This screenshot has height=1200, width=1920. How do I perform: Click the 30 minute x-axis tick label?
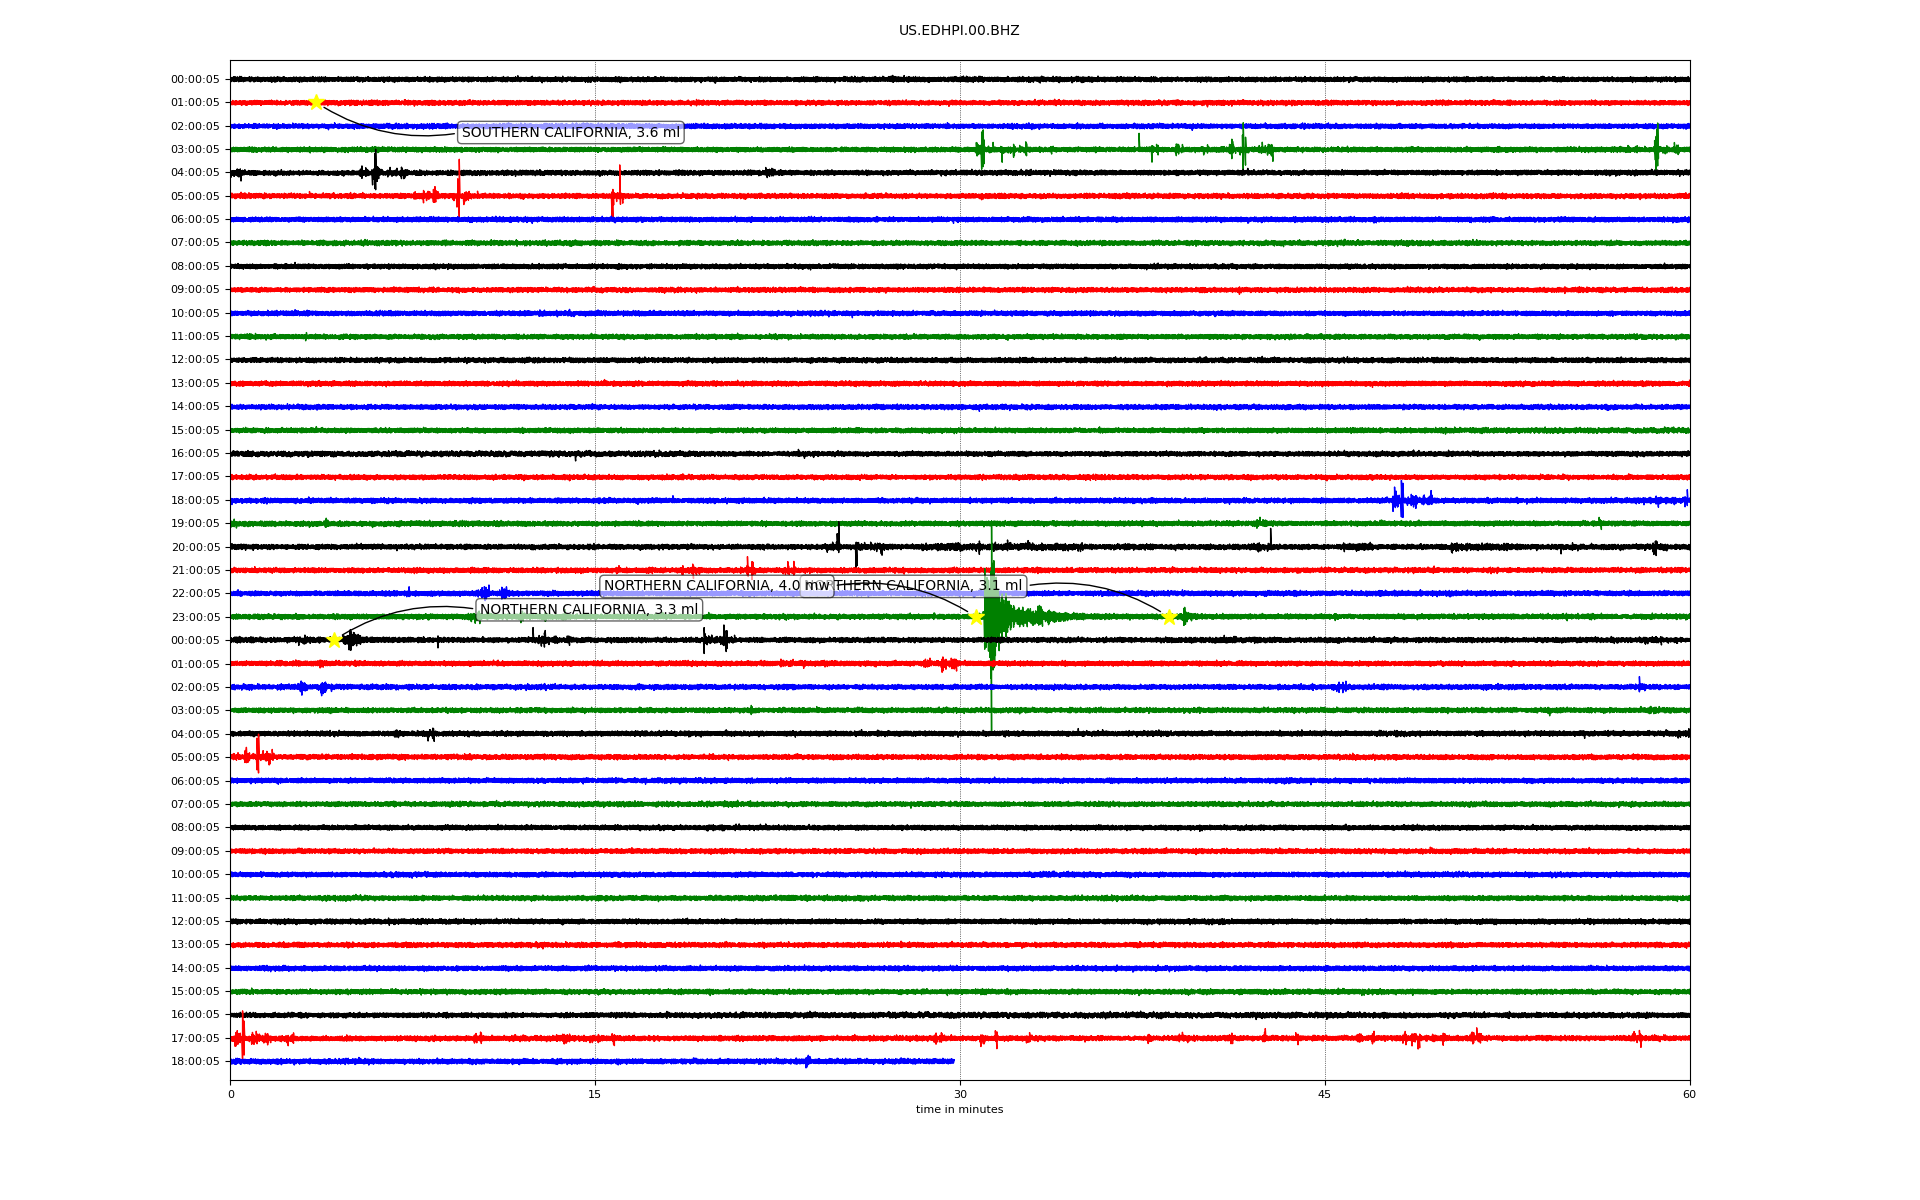[960, 1094]
